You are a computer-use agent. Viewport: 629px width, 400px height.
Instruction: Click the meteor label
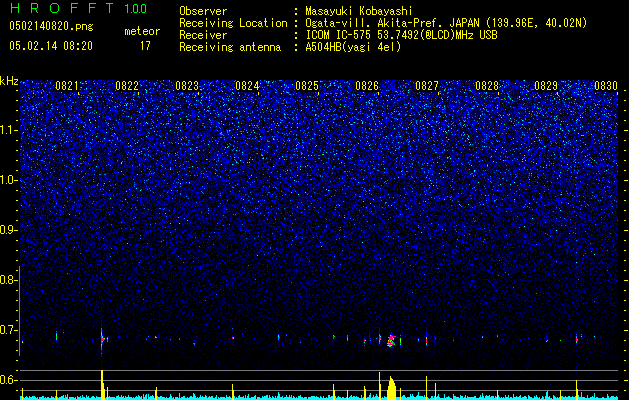click(142, 31)
